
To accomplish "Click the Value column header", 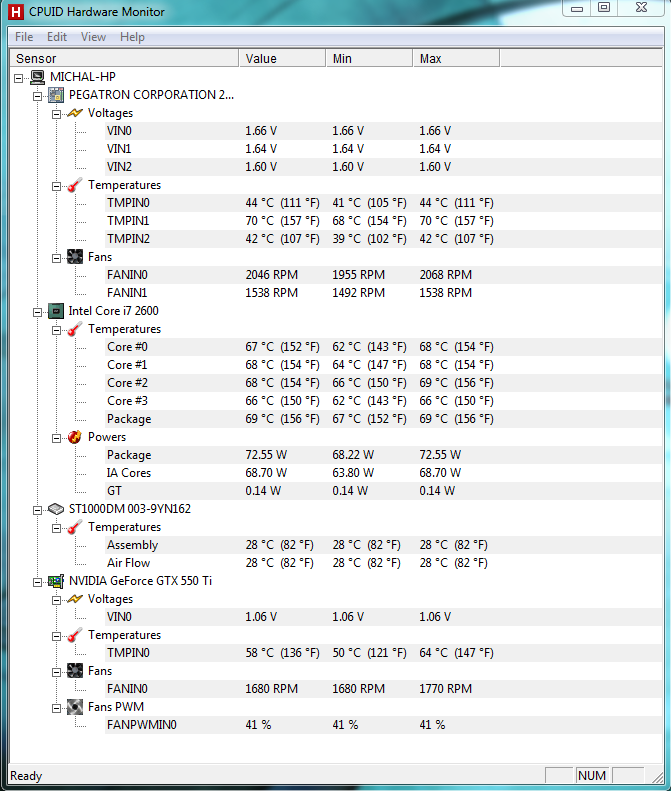I will pos(282,59).
